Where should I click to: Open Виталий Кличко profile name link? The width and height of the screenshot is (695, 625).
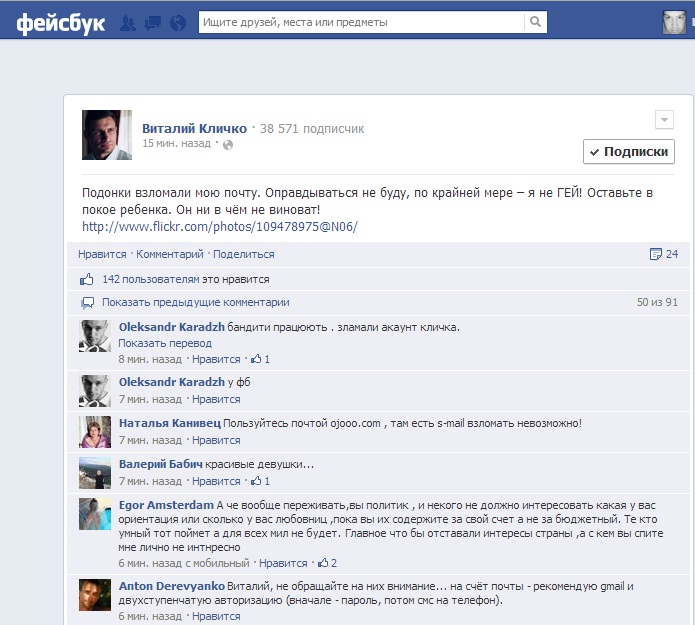click(x=194, y=129)
